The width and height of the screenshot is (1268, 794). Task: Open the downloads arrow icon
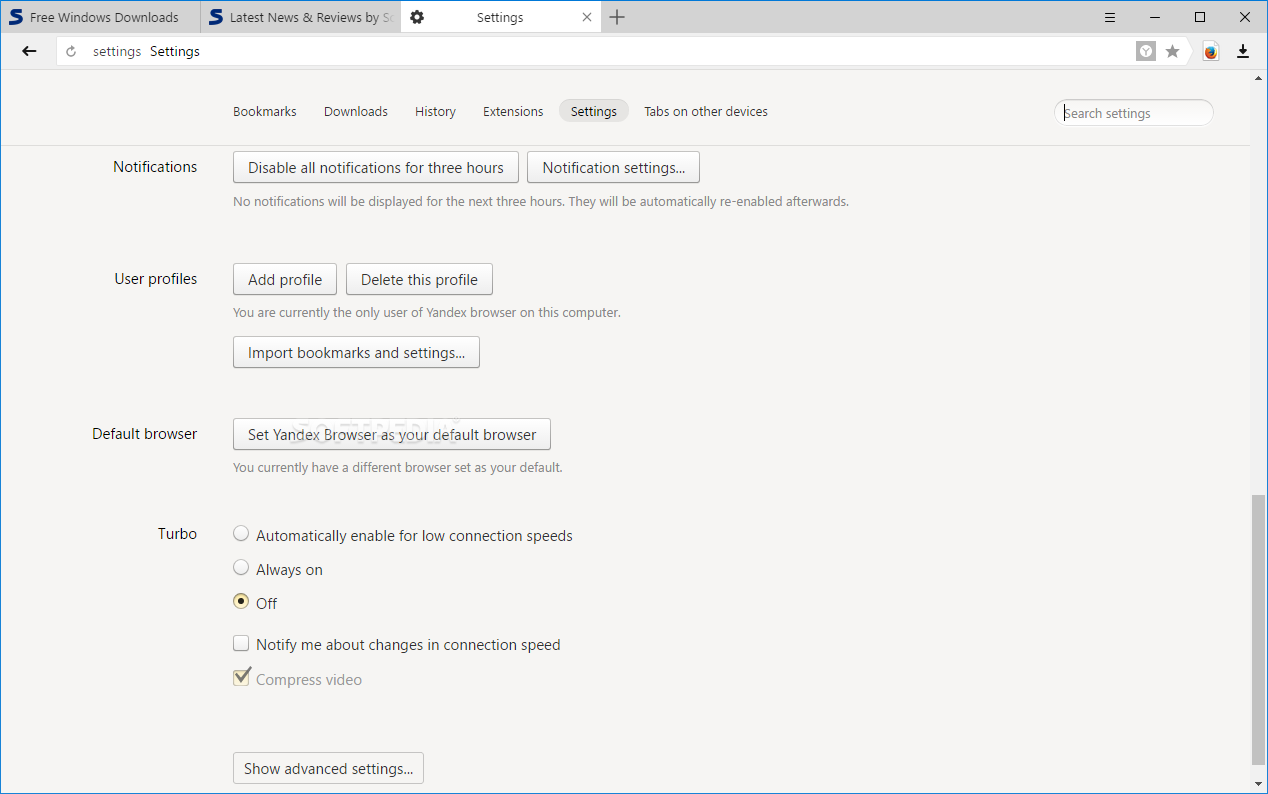(x=1243, y=51)
